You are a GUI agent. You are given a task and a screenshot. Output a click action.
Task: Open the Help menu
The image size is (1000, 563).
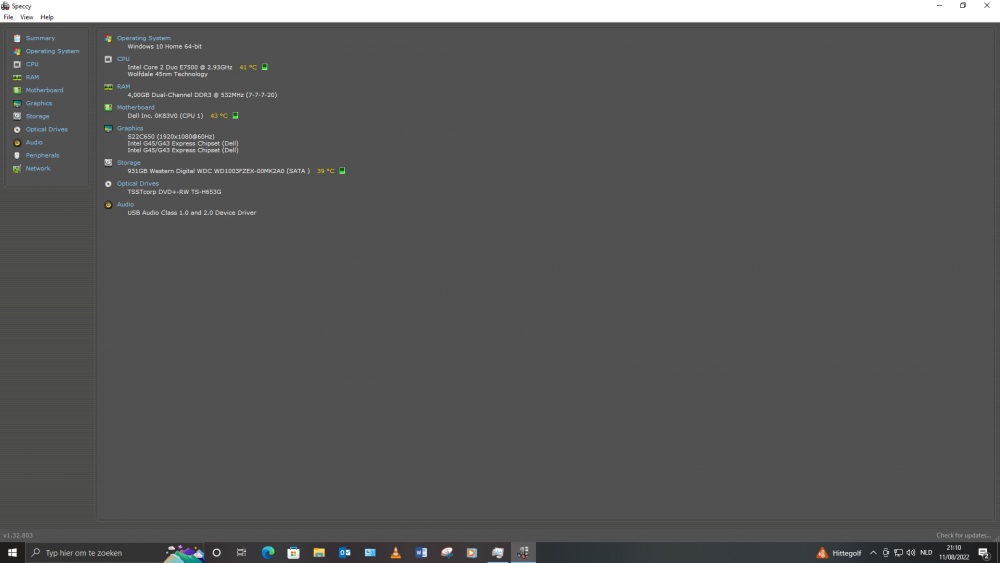(47, 17)
